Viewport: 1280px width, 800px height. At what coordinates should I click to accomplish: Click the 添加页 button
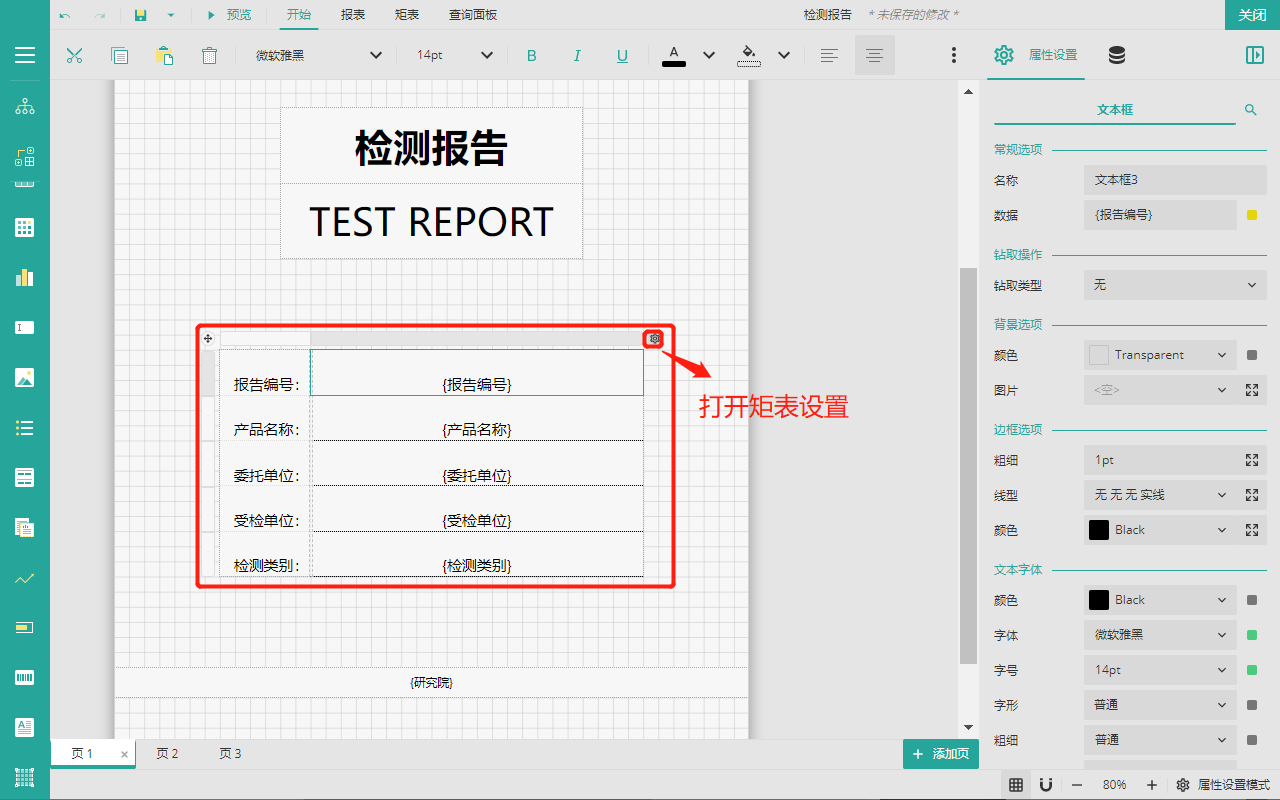click(x=940, y=754)
